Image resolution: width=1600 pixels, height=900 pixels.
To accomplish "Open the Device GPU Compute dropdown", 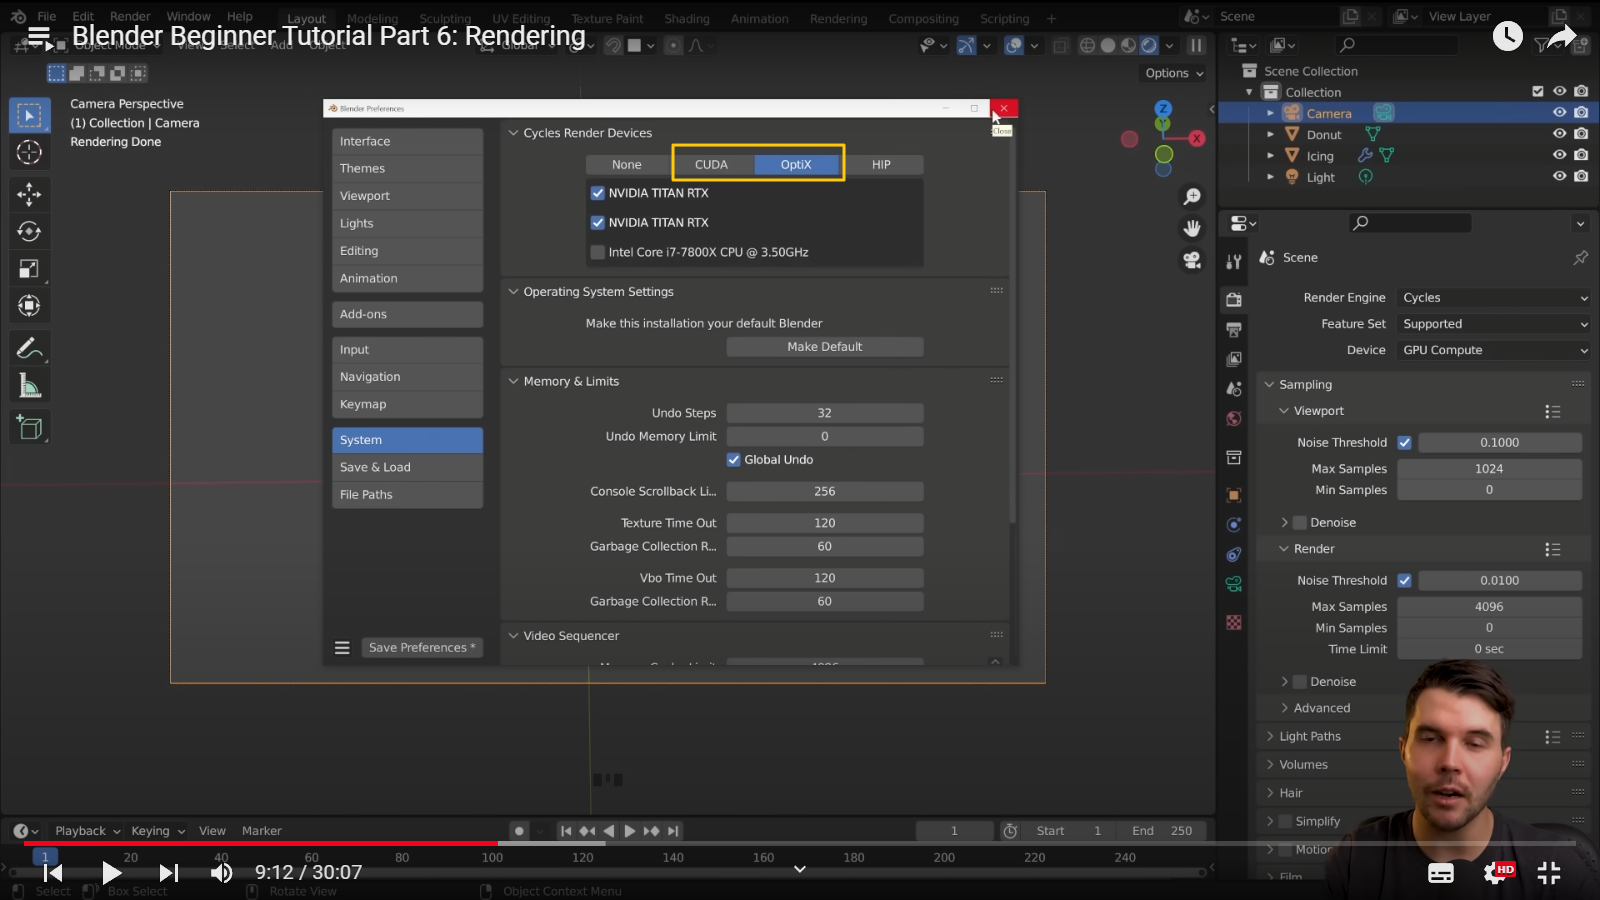I will coord(1494,350).
